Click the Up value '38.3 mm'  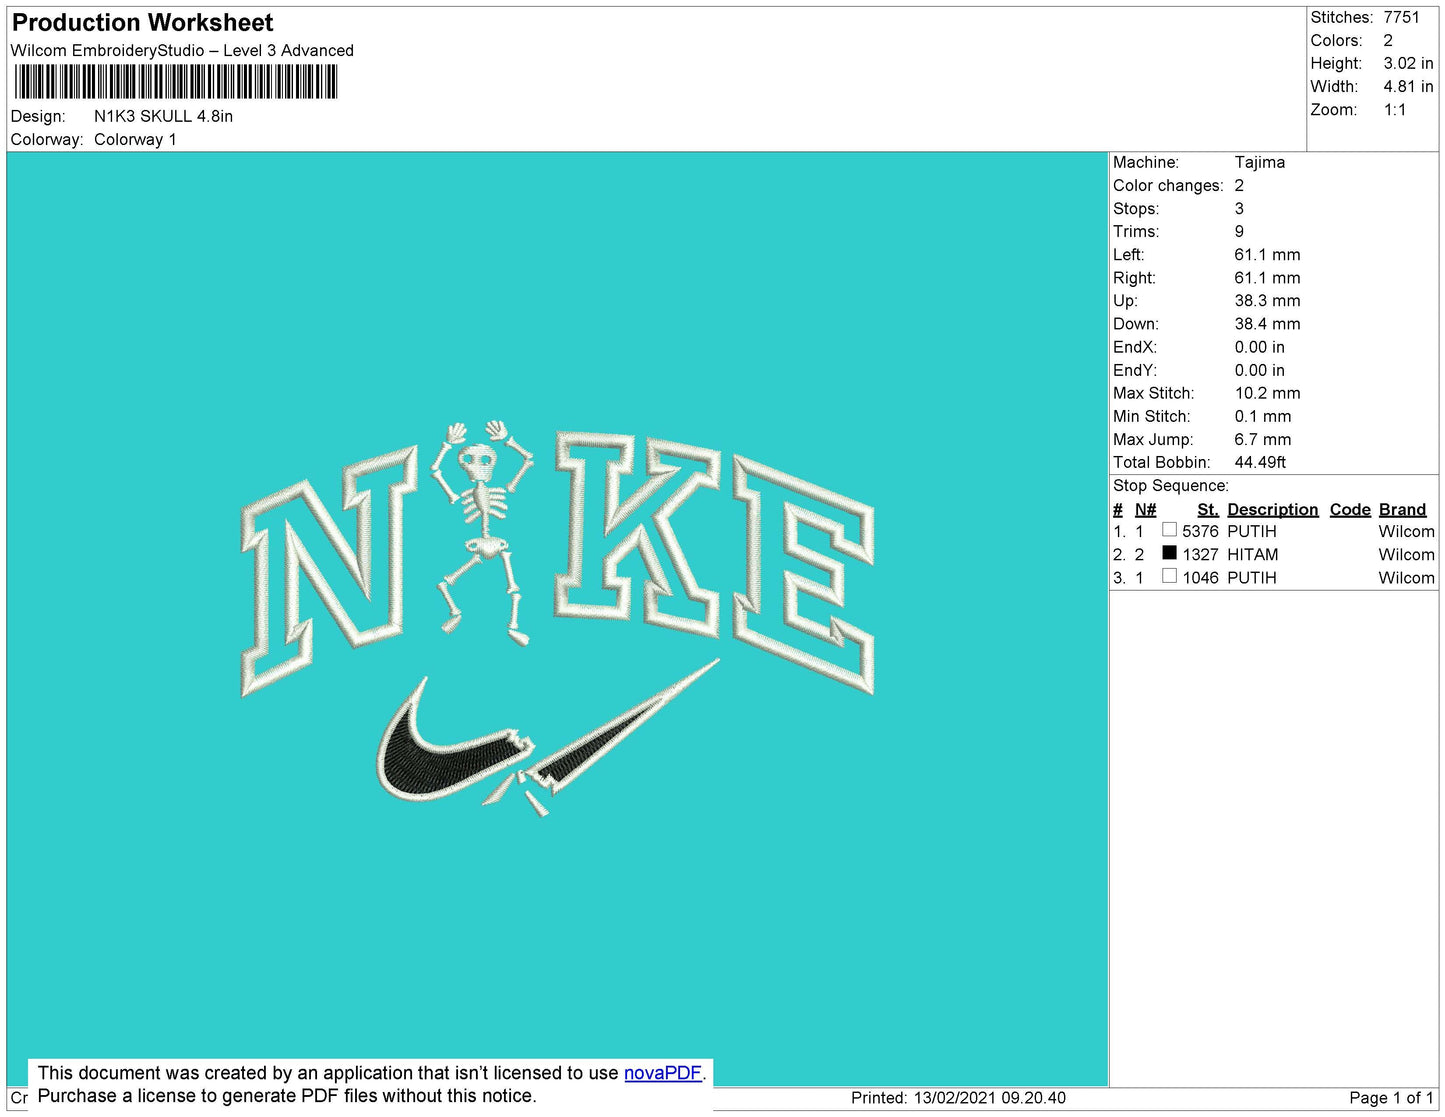click(x=1267, y=300)
